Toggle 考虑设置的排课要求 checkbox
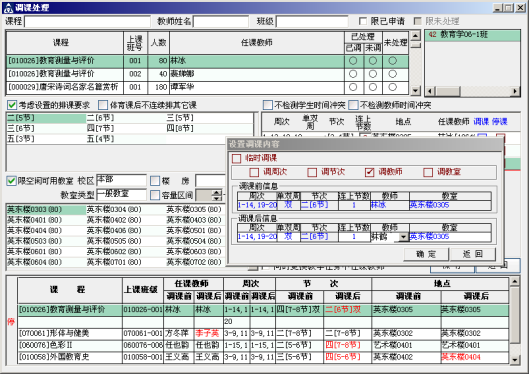This screenshot has width=530, height=375. [x=12, y=105]
